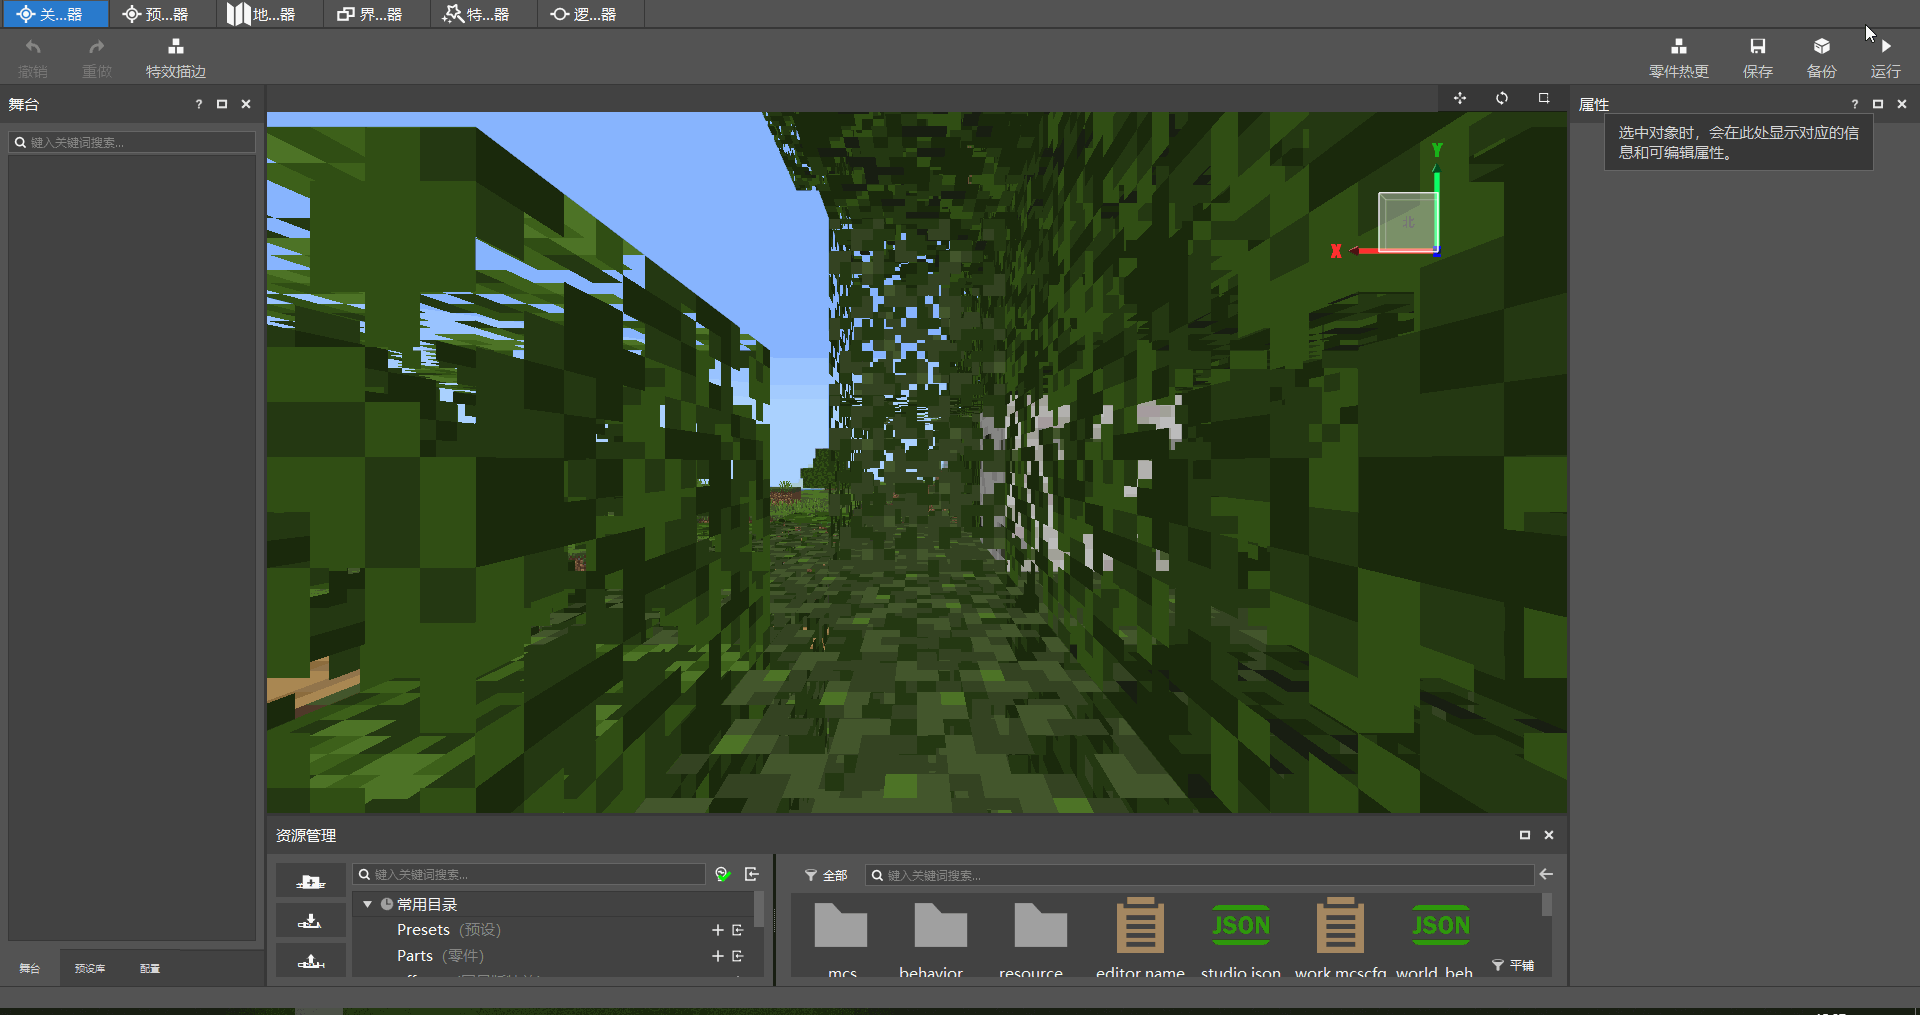Image resolution: width=1920 pixels, height=1015 pixels.
Task: Focus the file browser search field
Action: click(1199, 875)
